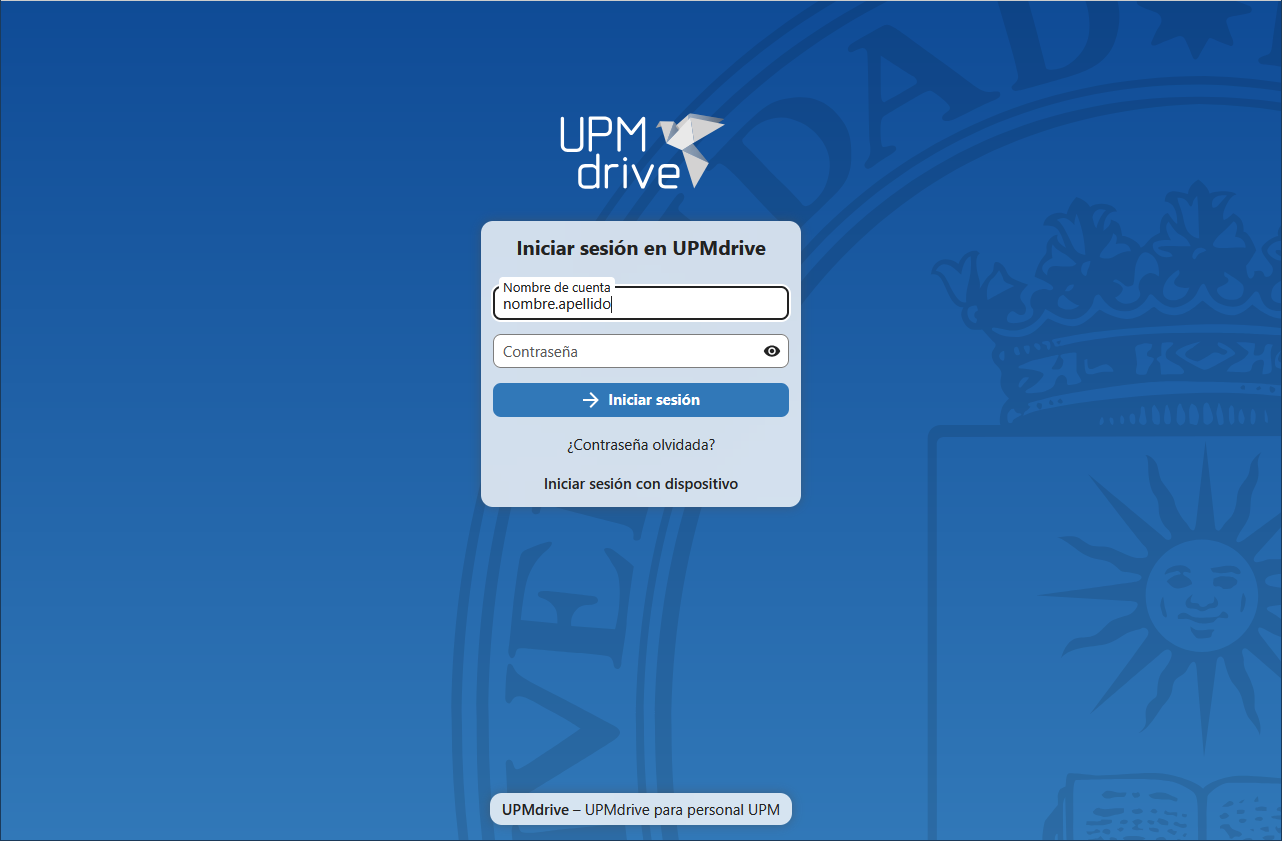Viewport: 1282px width, 841px height.
Task: Open the UPMdrive footer link
Action: pos(535,809)
